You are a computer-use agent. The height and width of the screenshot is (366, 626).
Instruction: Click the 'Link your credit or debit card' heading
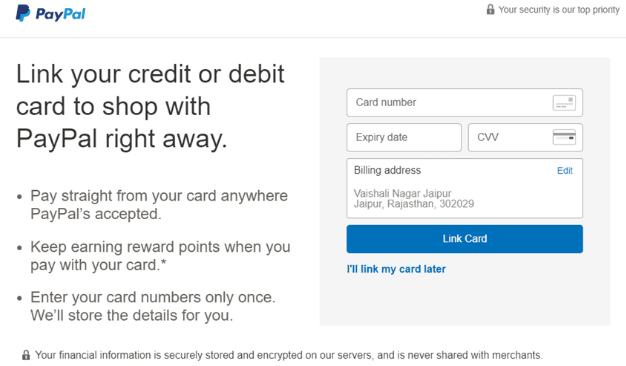pos(150,106)
